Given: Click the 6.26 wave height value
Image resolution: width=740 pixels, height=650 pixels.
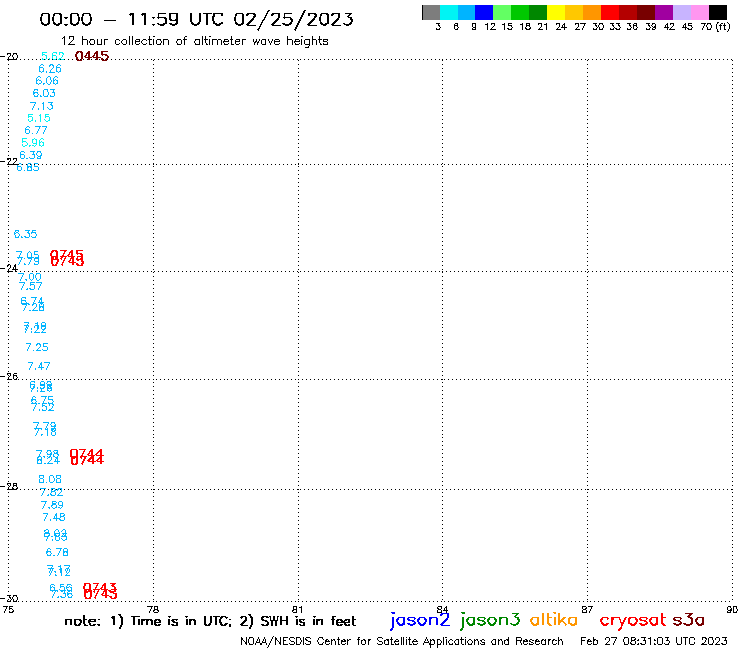Looking at the screenshot, I should coord(50,69).
